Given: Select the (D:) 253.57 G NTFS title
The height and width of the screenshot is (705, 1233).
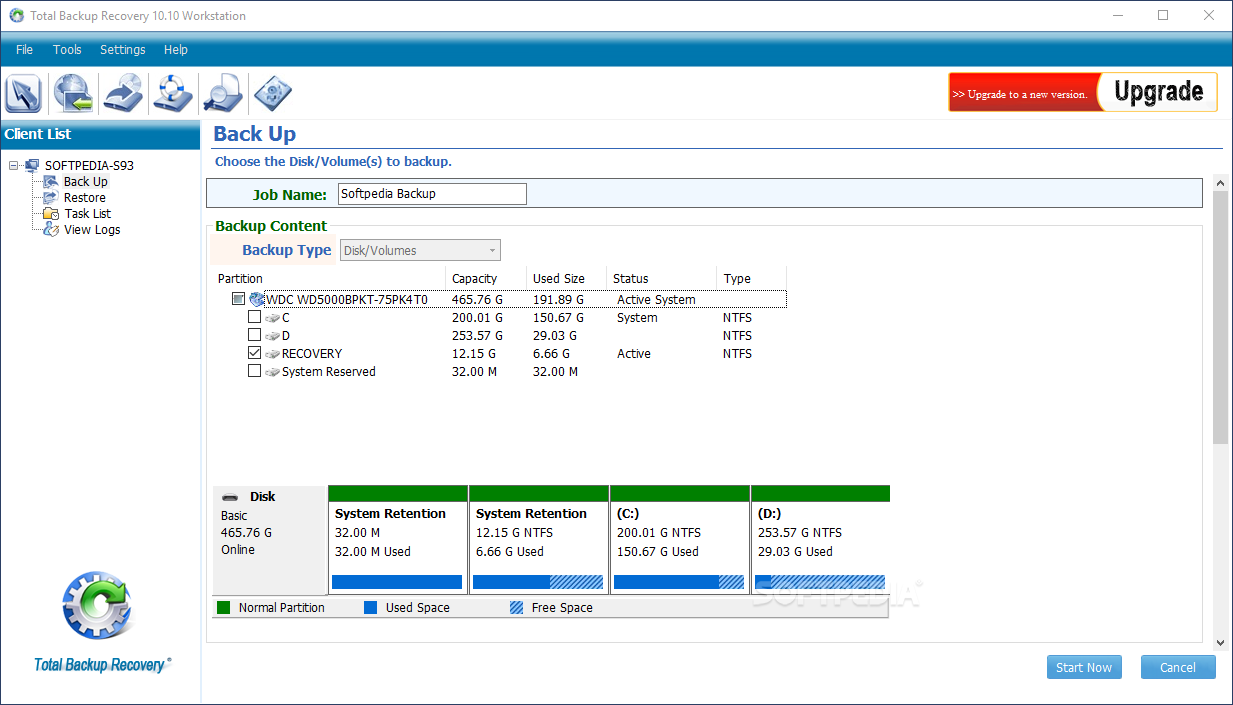Looking at the screenshot, I should coord(771,514).
